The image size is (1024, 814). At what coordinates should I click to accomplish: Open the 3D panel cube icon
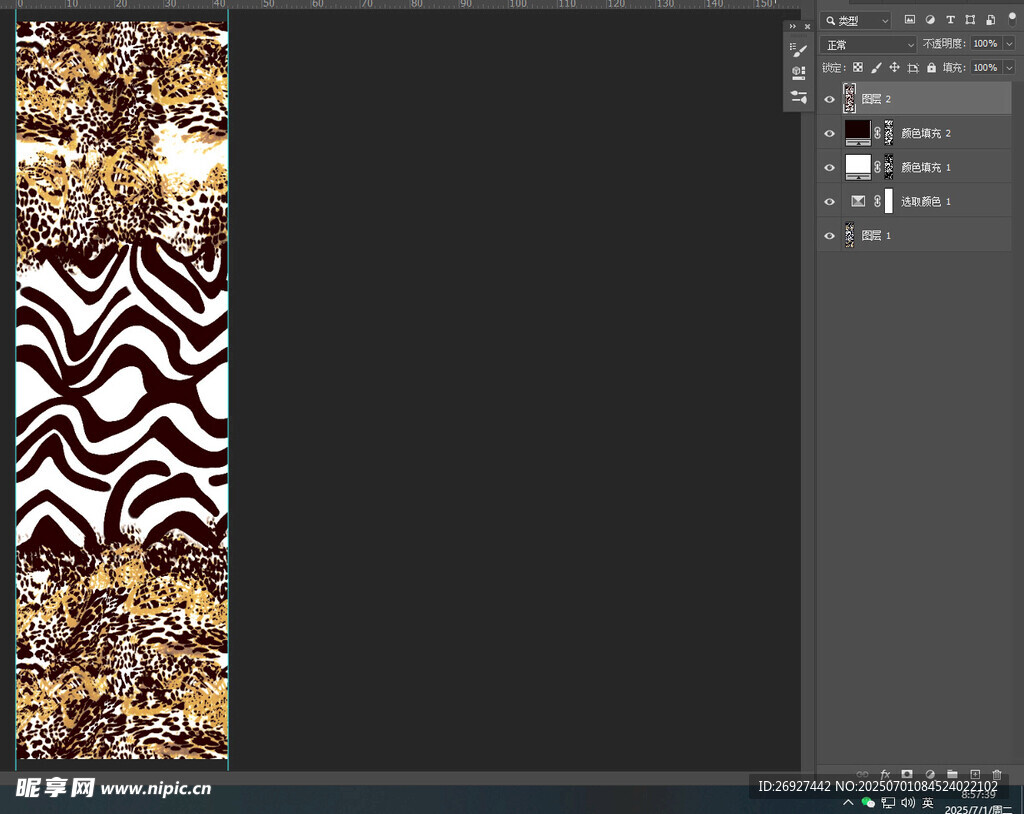point(798,73)
